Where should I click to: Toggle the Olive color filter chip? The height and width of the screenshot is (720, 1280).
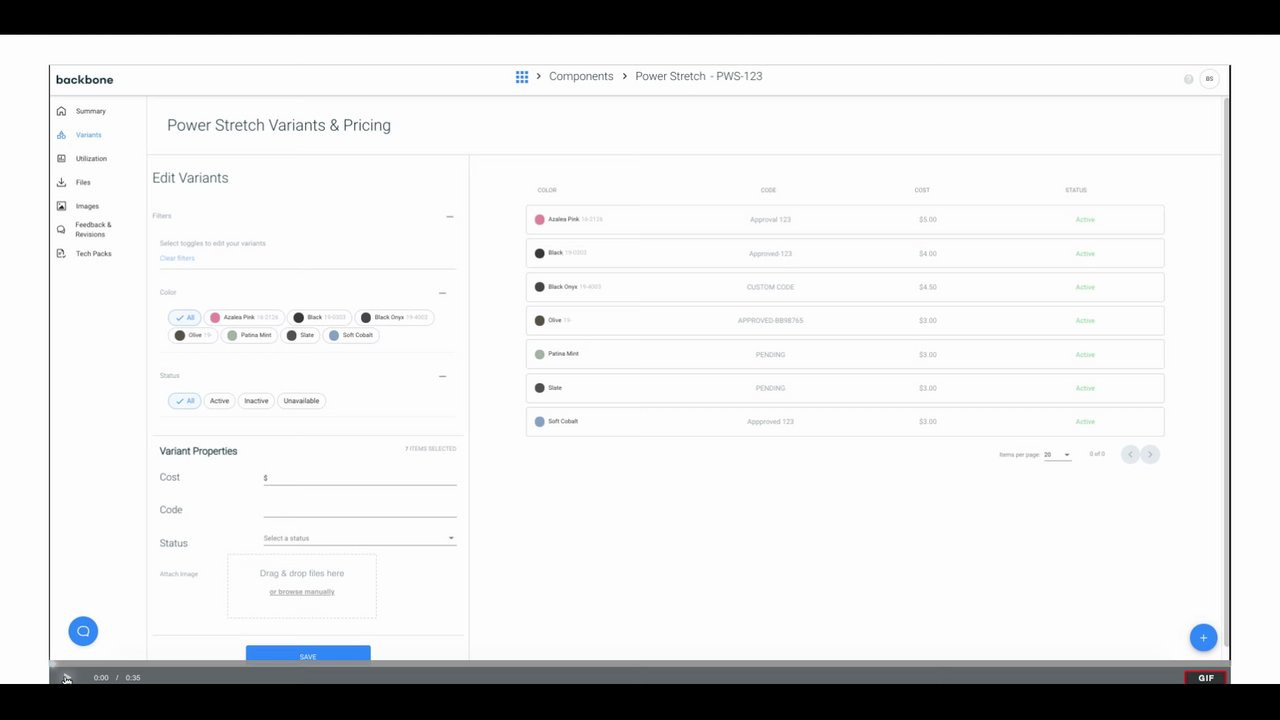(x=192, y=335)
